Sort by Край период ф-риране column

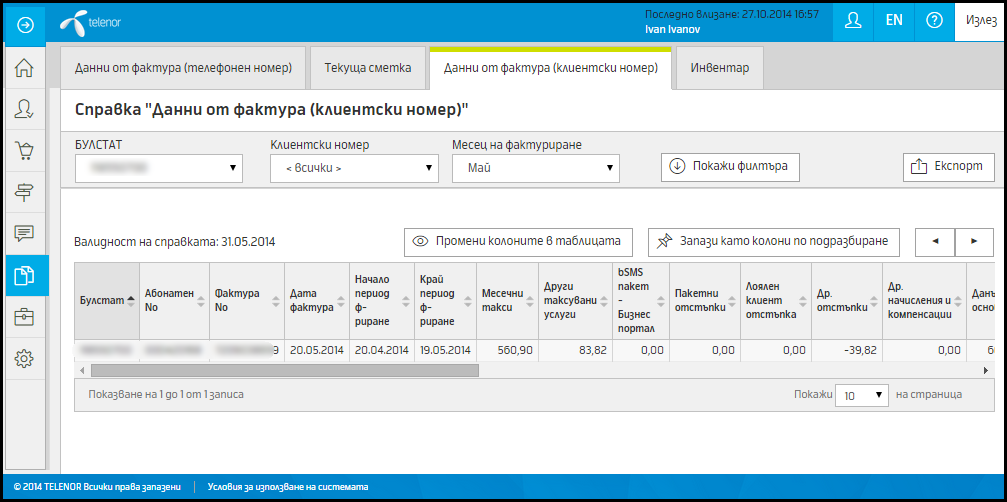(445, 300)
